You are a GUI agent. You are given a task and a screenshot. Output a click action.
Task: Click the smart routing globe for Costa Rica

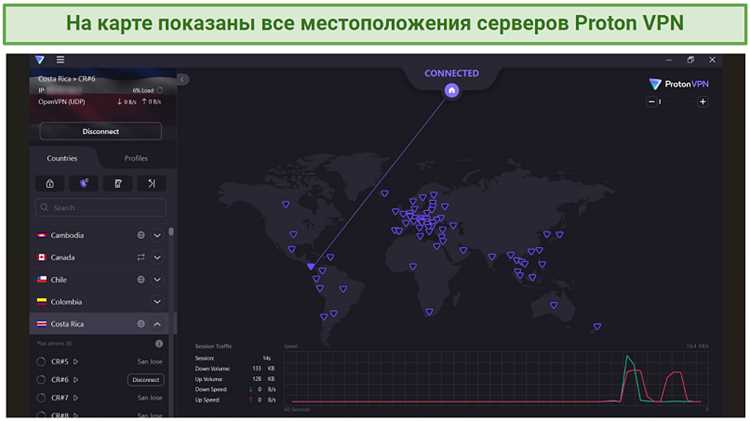(x=141, y=324)
